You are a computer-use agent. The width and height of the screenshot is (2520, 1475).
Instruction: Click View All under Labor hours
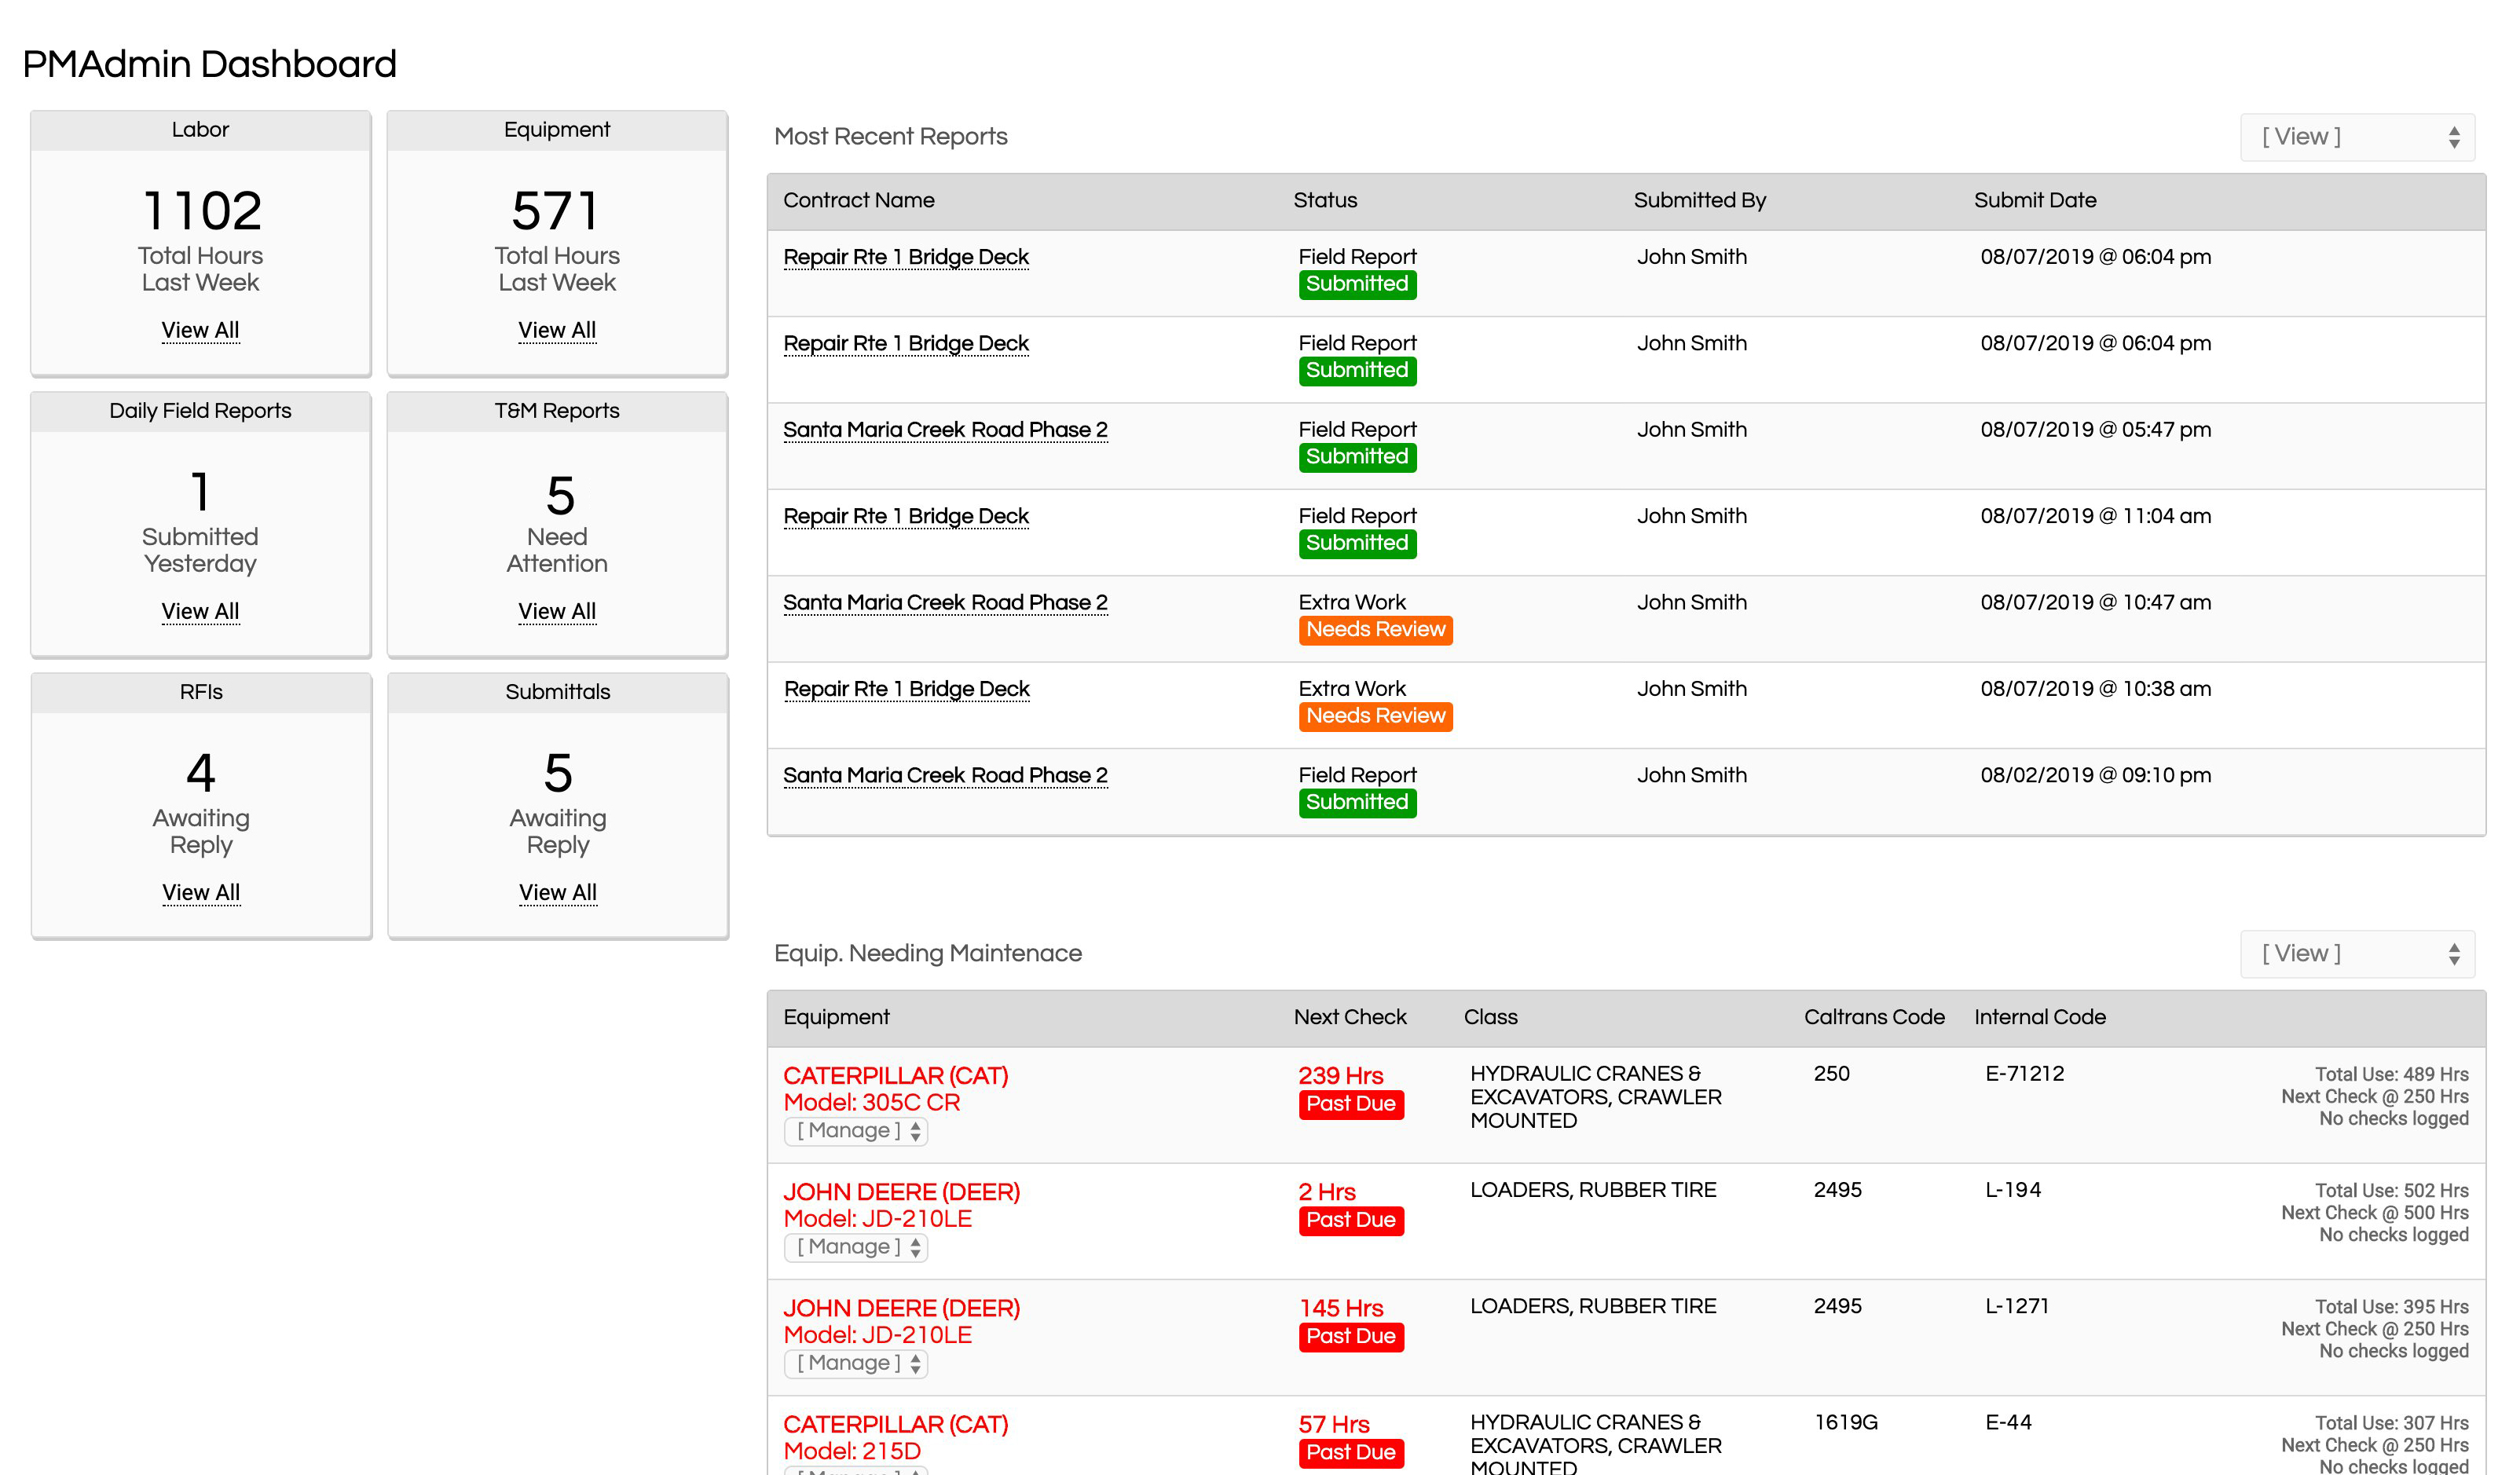[x=200, y=330]
